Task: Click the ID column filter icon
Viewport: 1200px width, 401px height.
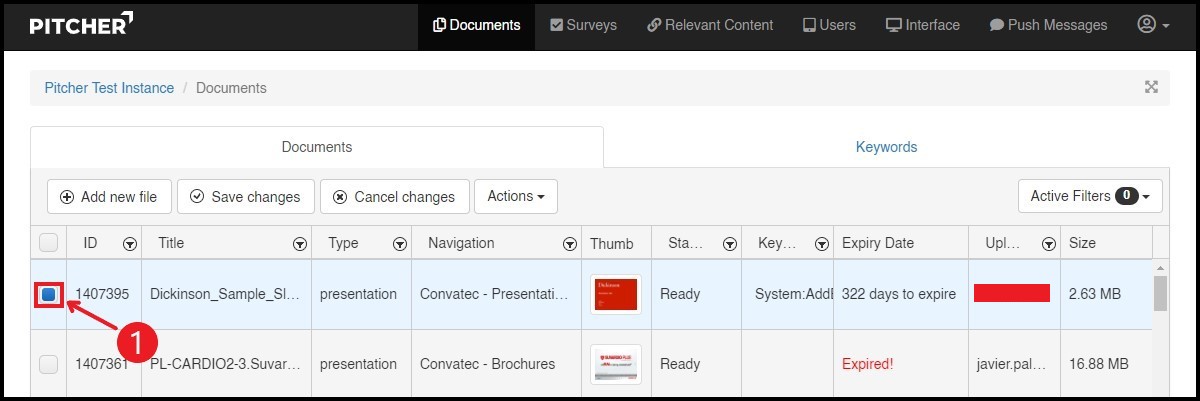Action: click(129, 244)
